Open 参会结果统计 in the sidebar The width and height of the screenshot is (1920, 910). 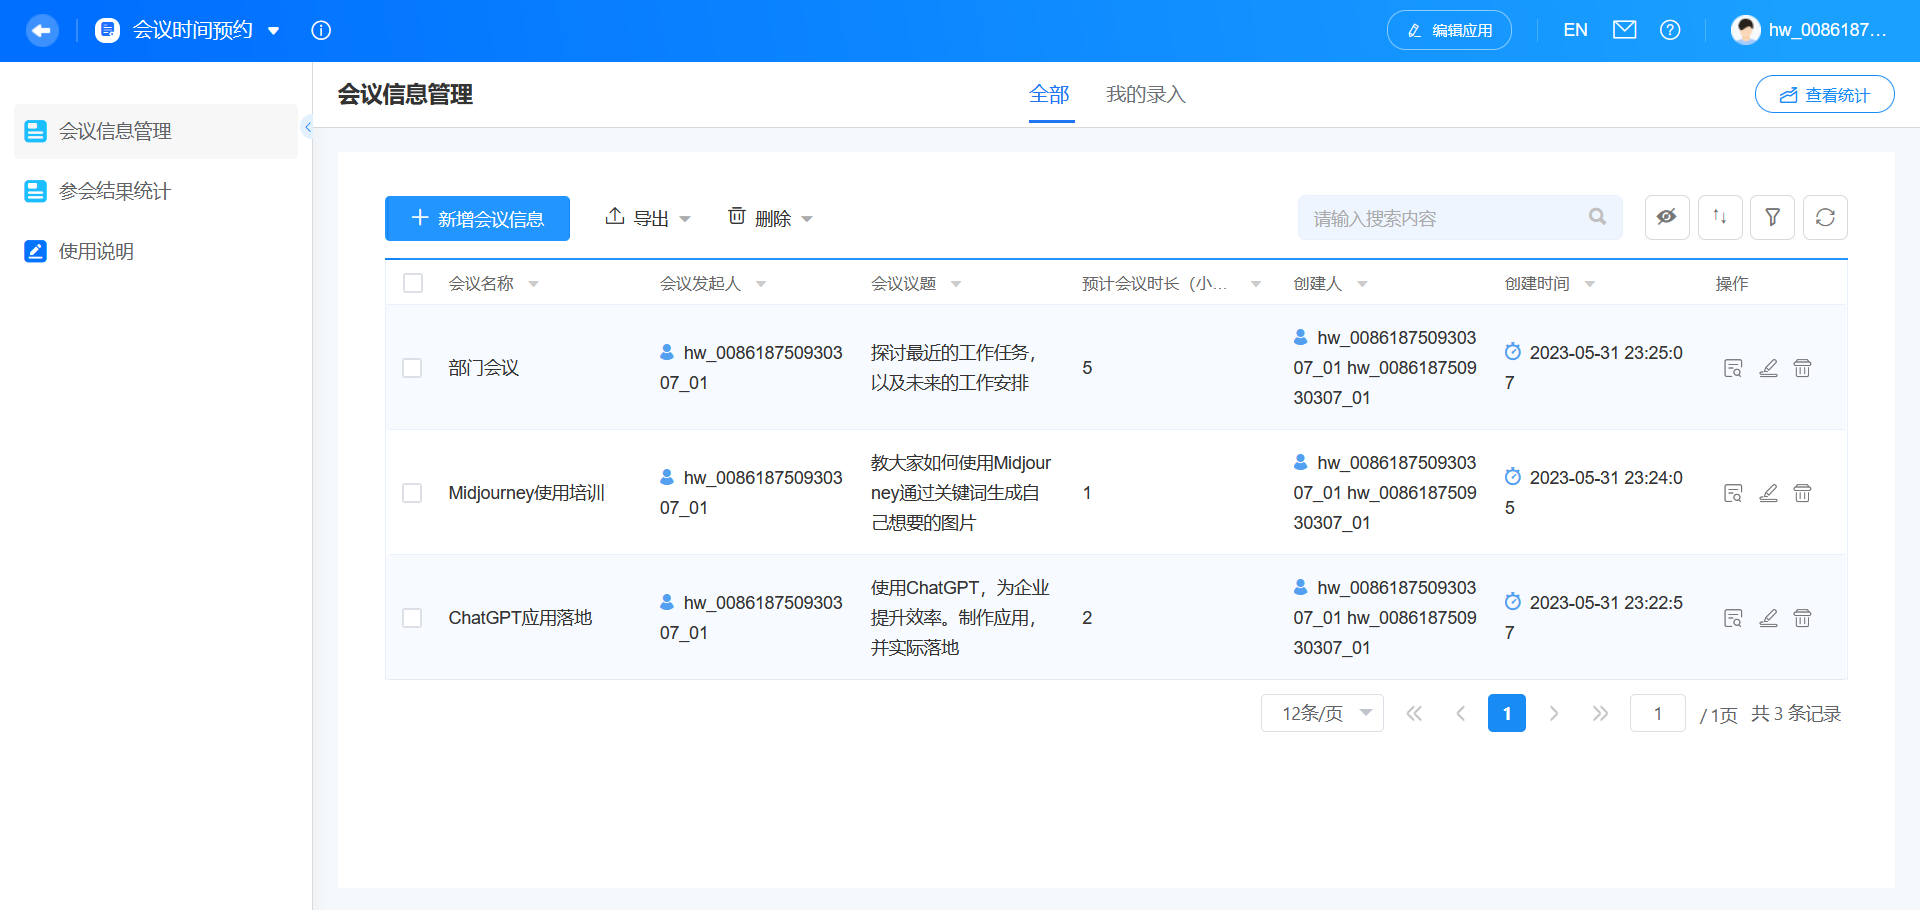(x=115, y=191)
